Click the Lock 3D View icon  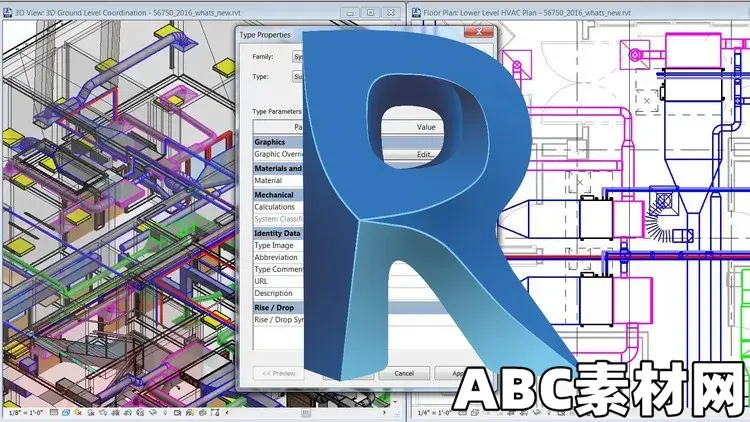[x=140, y=412]
